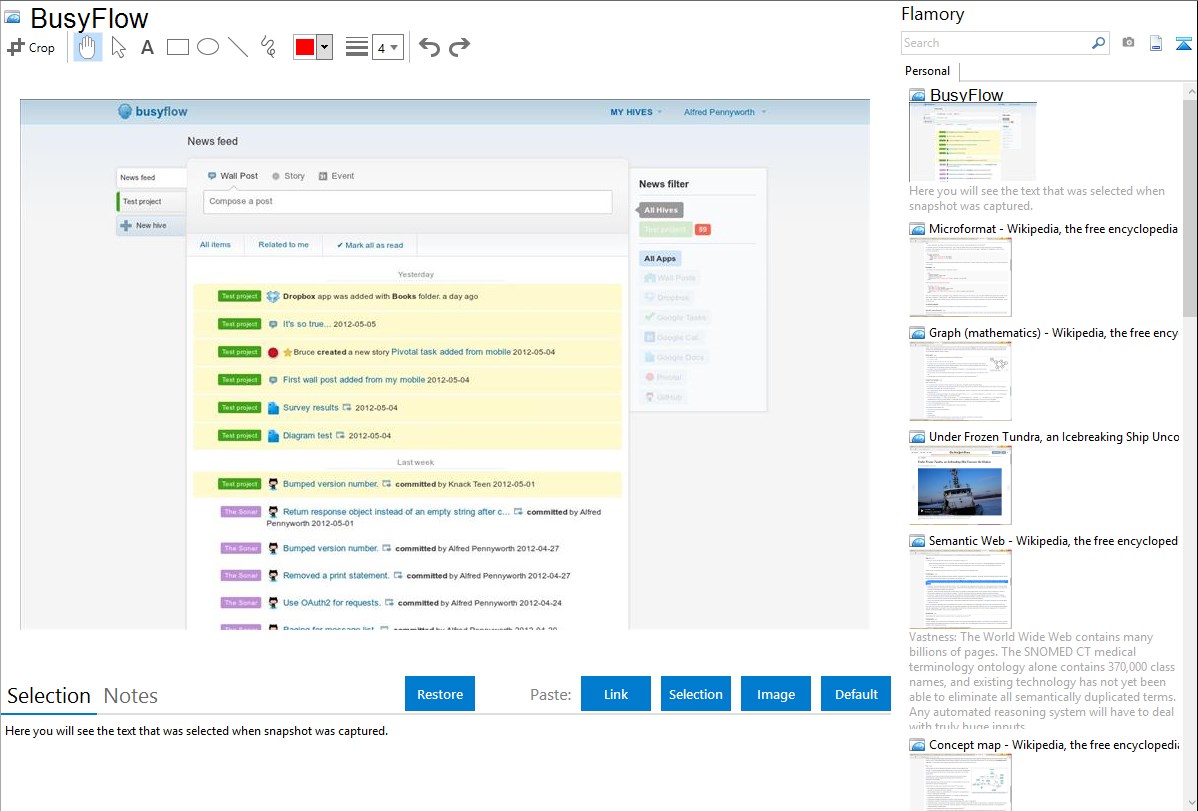Image resolution: width=1198 pixels, height=811 pixels.
Task: Open First wall post added from mobile
Action: point(354,380)
